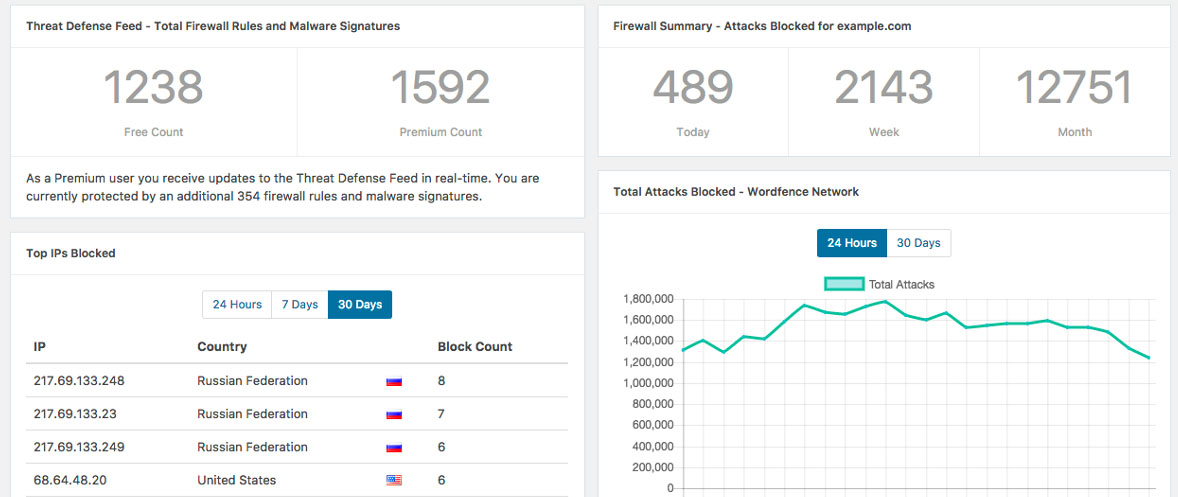Click Russian flag icon for 217.69.133.249
The image size is (1178, 497).
[x=394, y=447]
